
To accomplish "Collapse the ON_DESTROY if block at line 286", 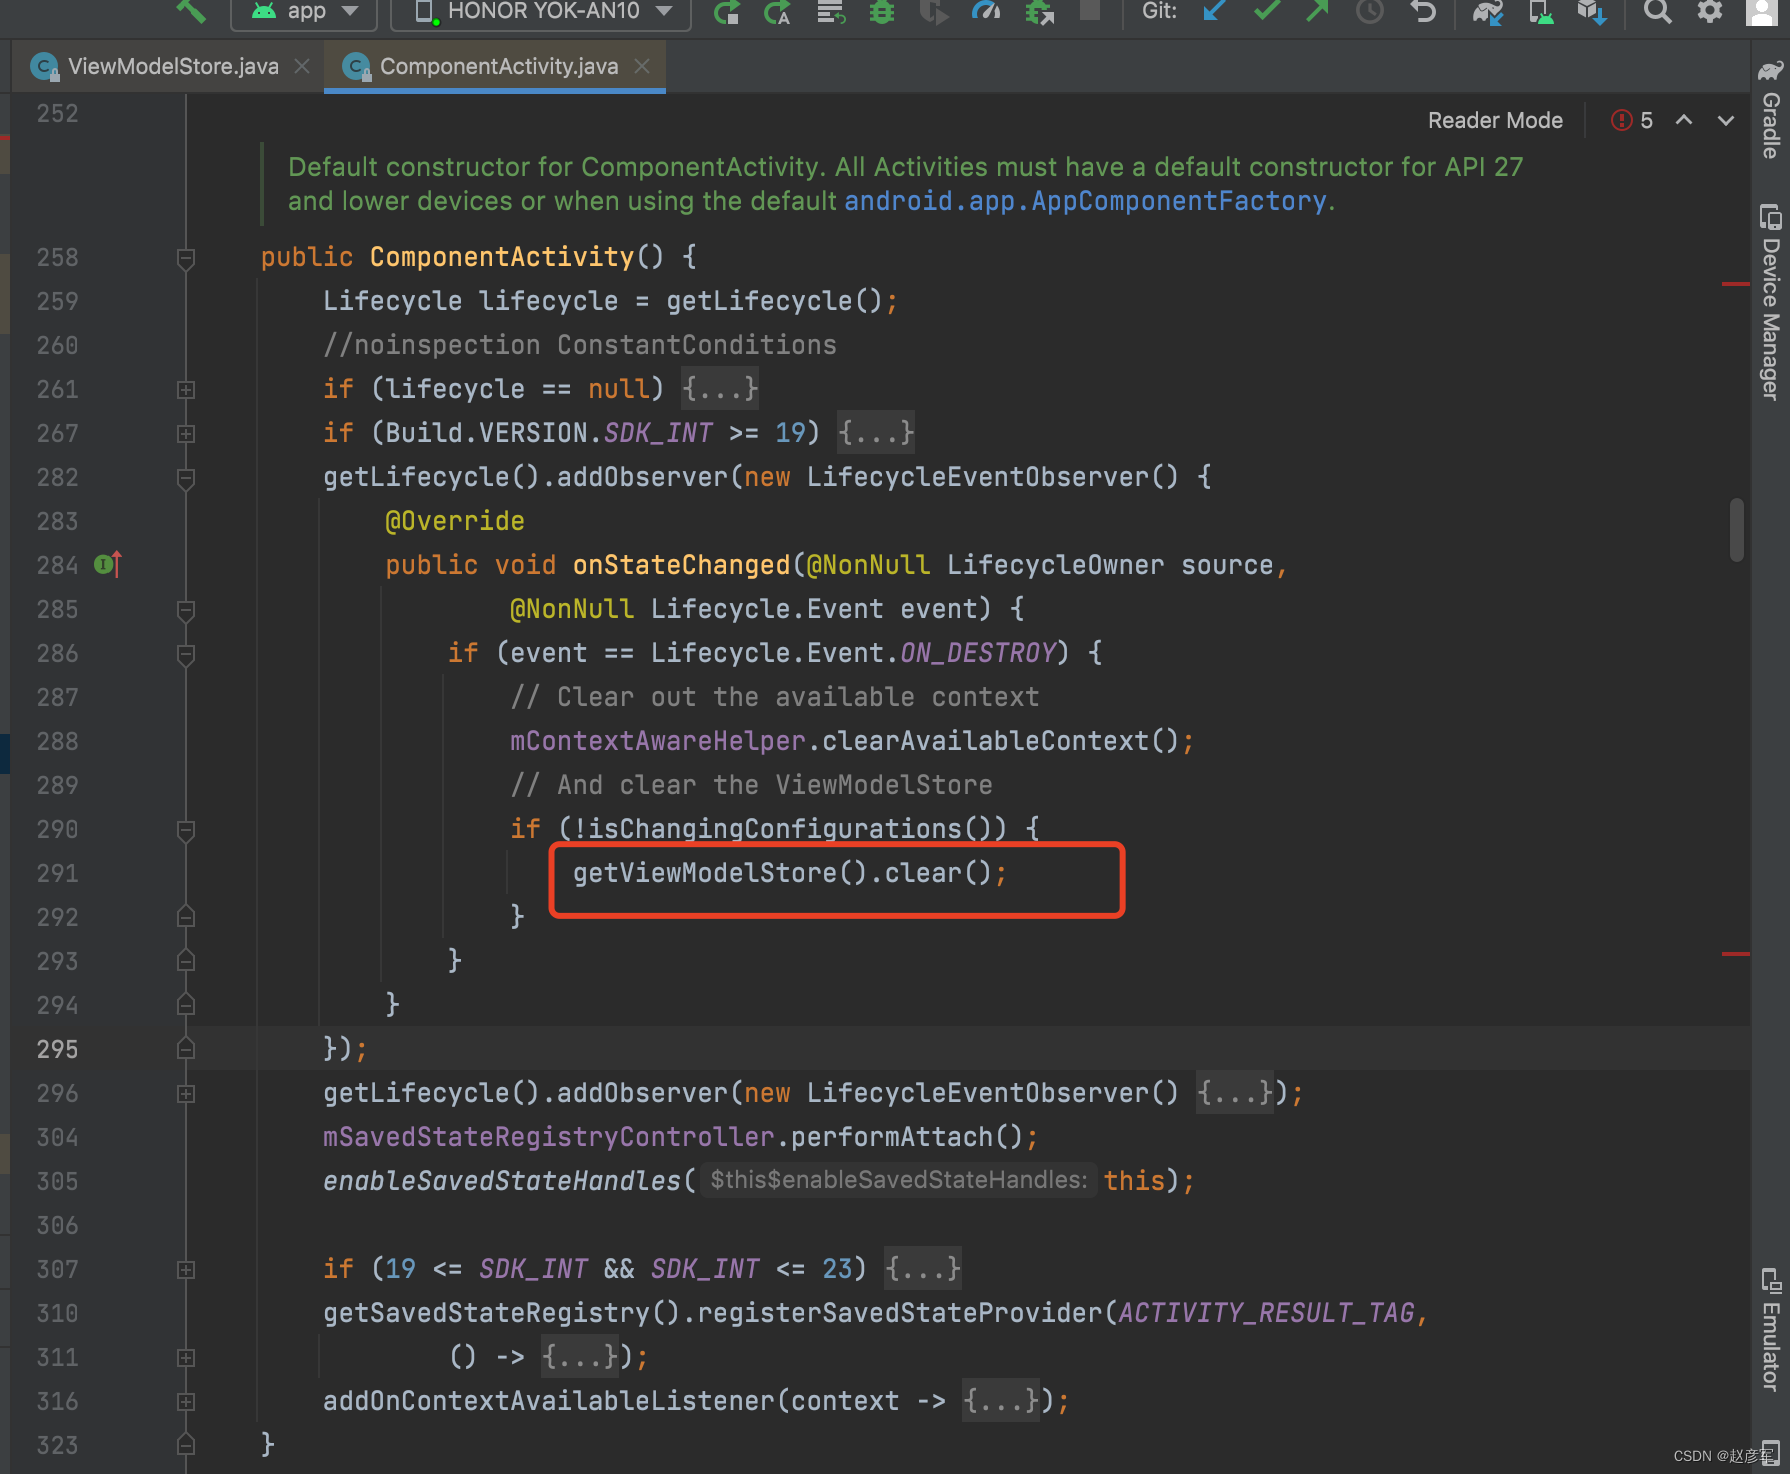I will click(186, 654).
